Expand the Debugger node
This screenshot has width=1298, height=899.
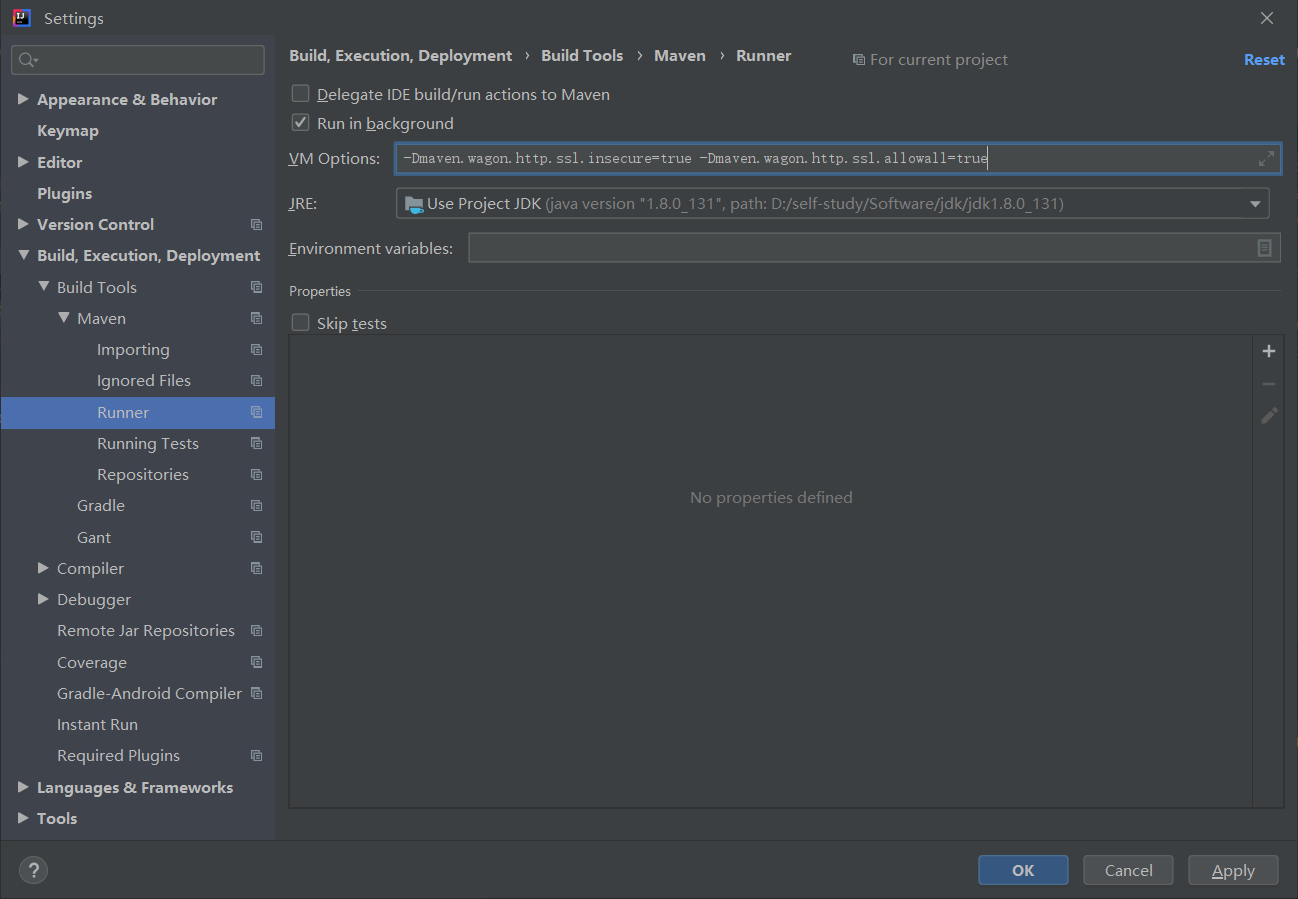coord(43,599)
